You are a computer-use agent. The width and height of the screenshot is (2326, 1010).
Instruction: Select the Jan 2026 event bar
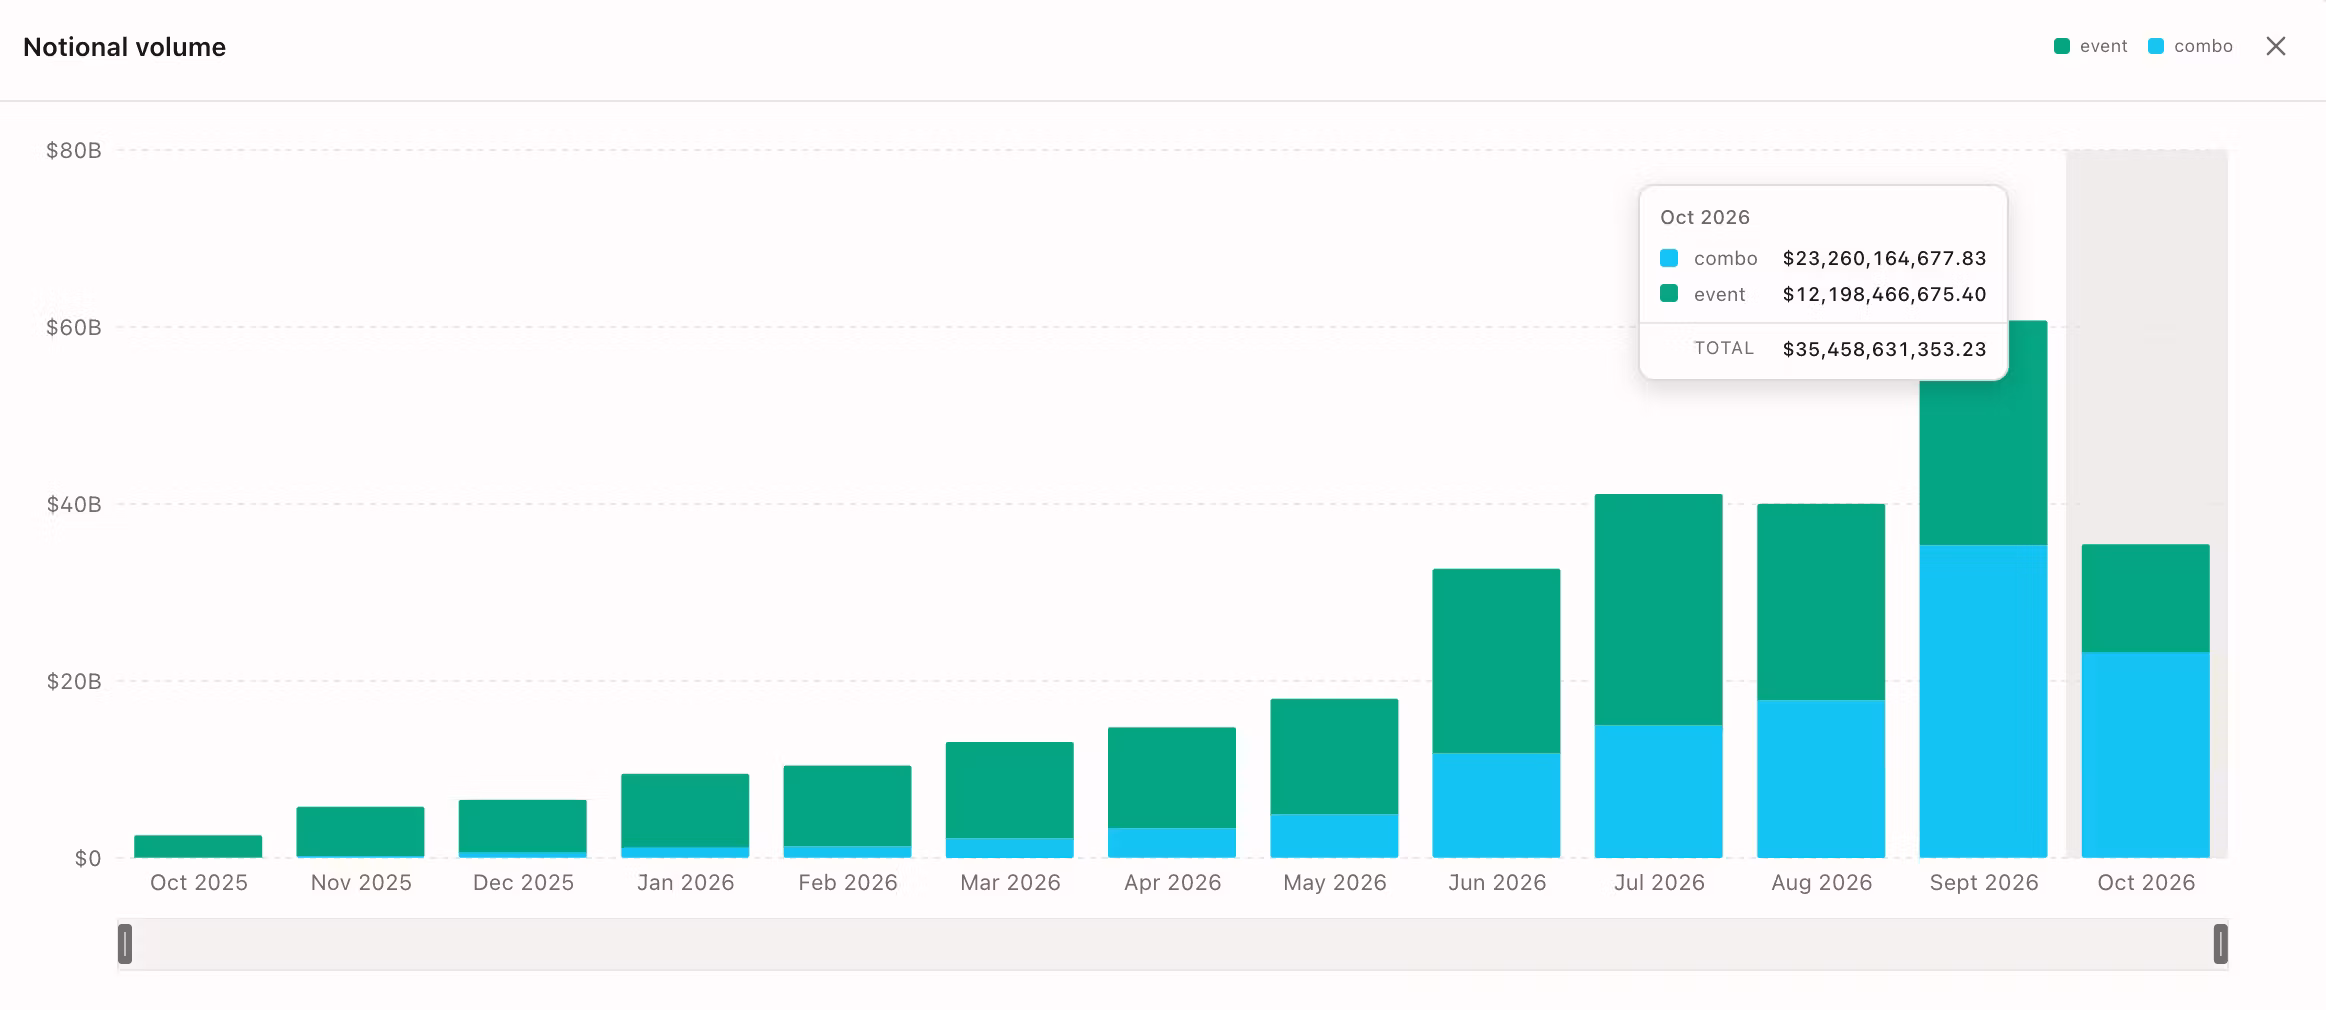[685, 810]
